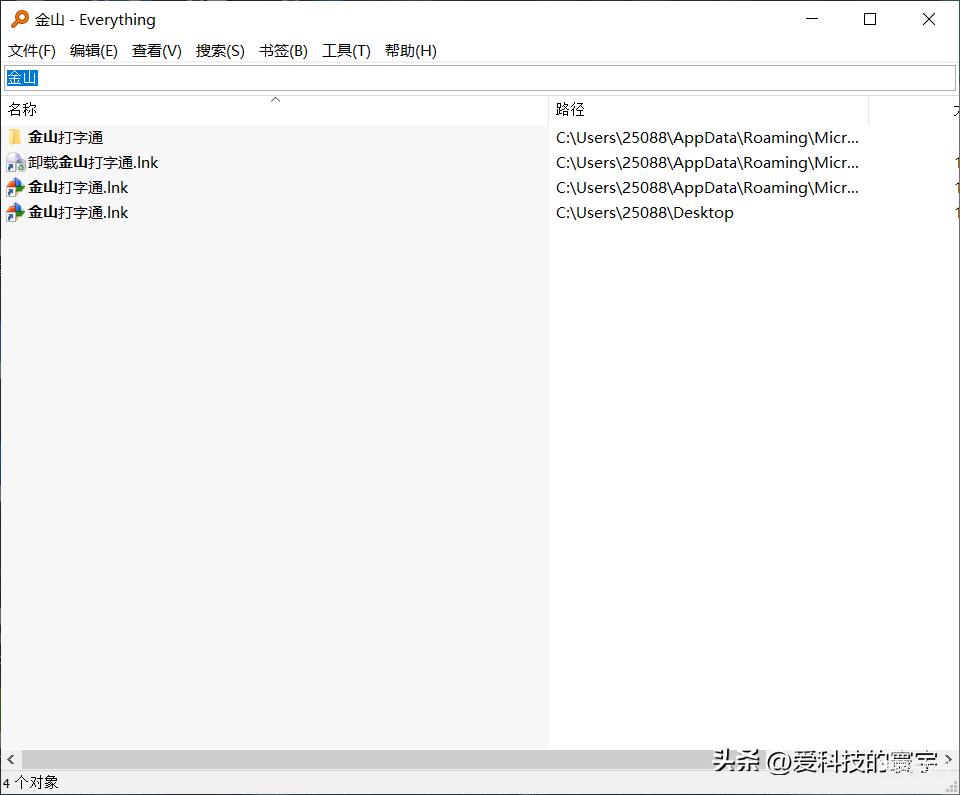Click the 金山打字通 folder icon
Screen dimensions: 960x795
pyautogui.click(x=15, y=137)
